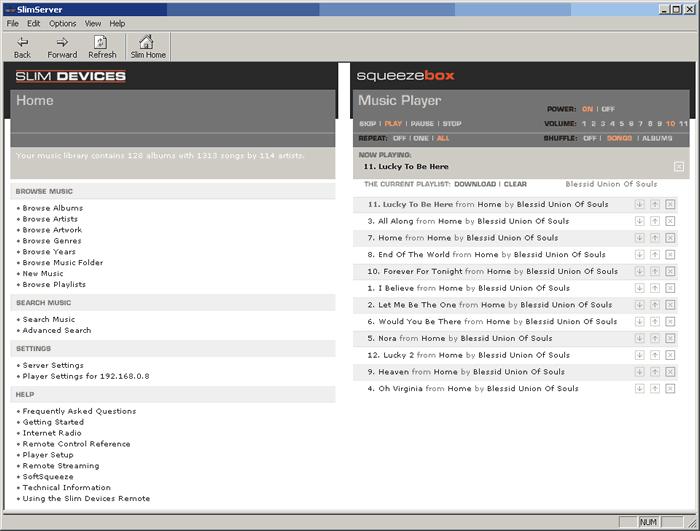The height and width of the screenshot is (531, 700).
Task: Pause the music playback
Action: pos(422,124)
